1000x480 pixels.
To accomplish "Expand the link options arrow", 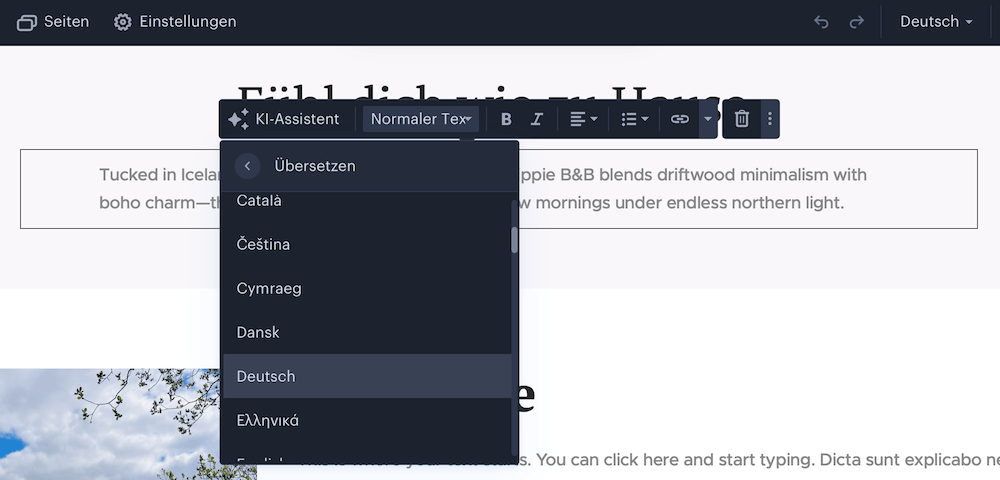I will pyautogui.click(x=707, y=119).
